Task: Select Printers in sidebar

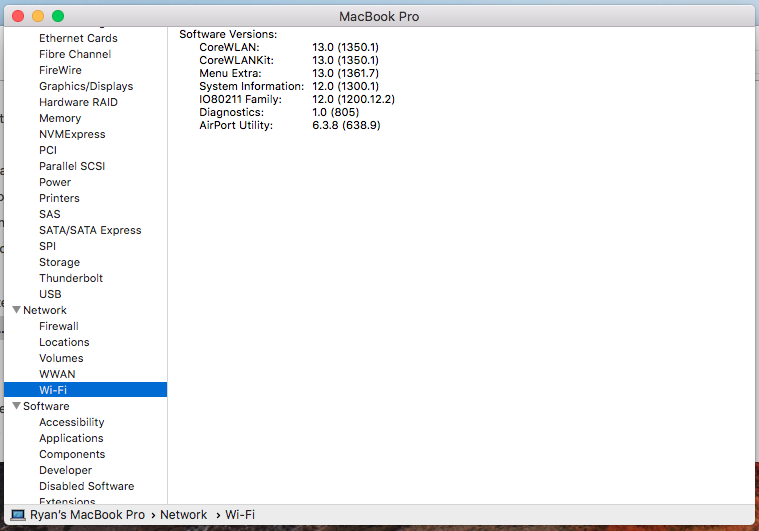Action: click(59, 198)
